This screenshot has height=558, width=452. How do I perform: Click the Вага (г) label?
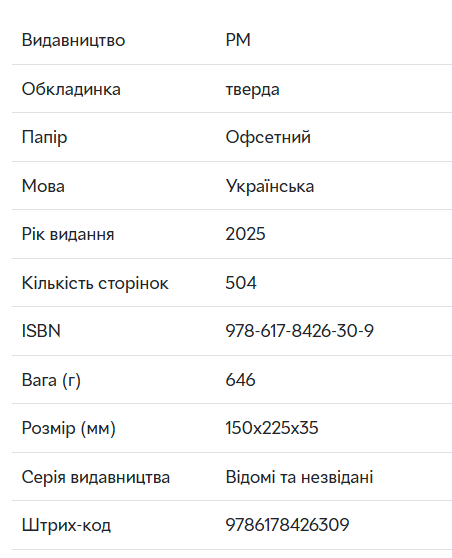pyautogui.click(x=51, y=380)
